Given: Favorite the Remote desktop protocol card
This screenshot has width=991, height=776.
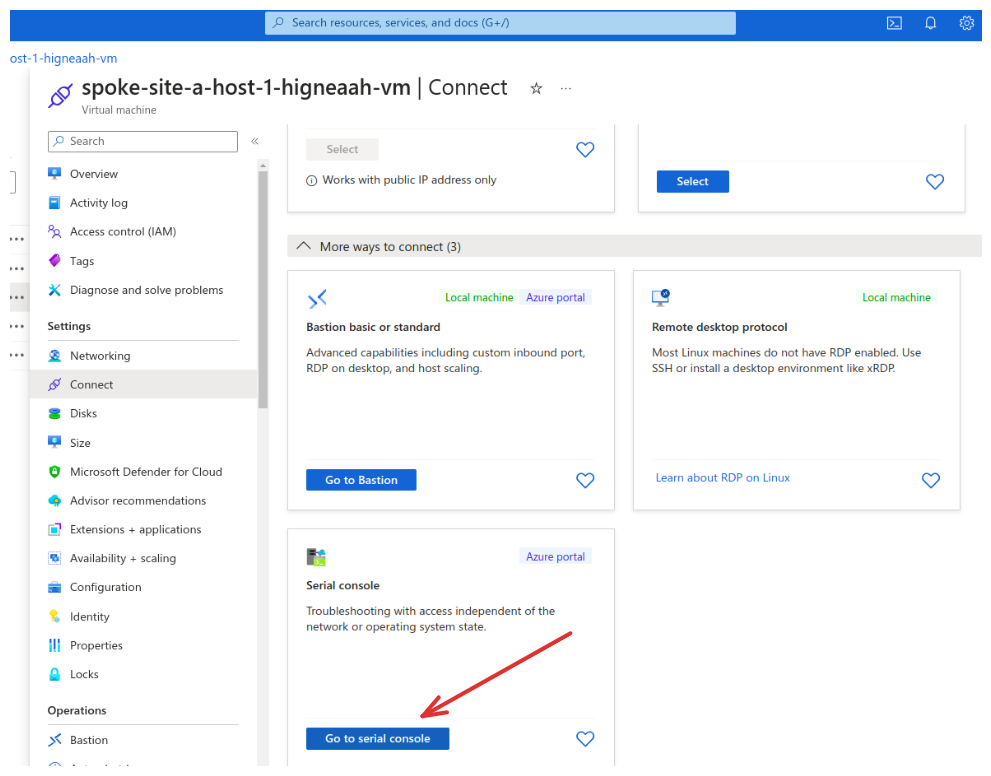Looking at the screenshot, I should coord(931,480).
